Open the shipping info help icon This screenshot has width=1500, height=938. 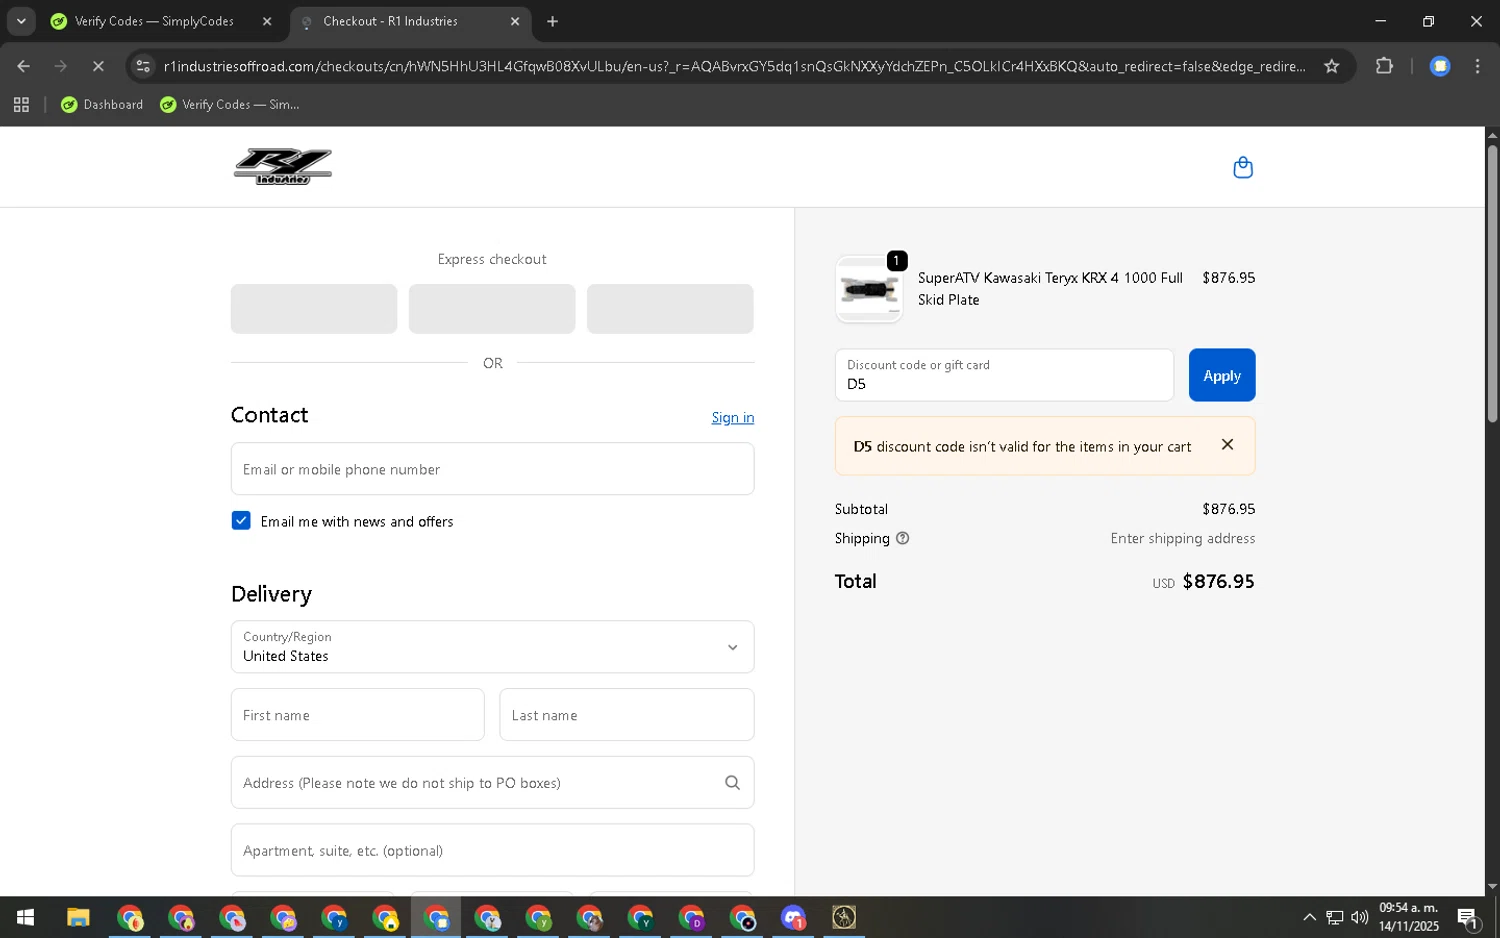(x=902, y=538)
